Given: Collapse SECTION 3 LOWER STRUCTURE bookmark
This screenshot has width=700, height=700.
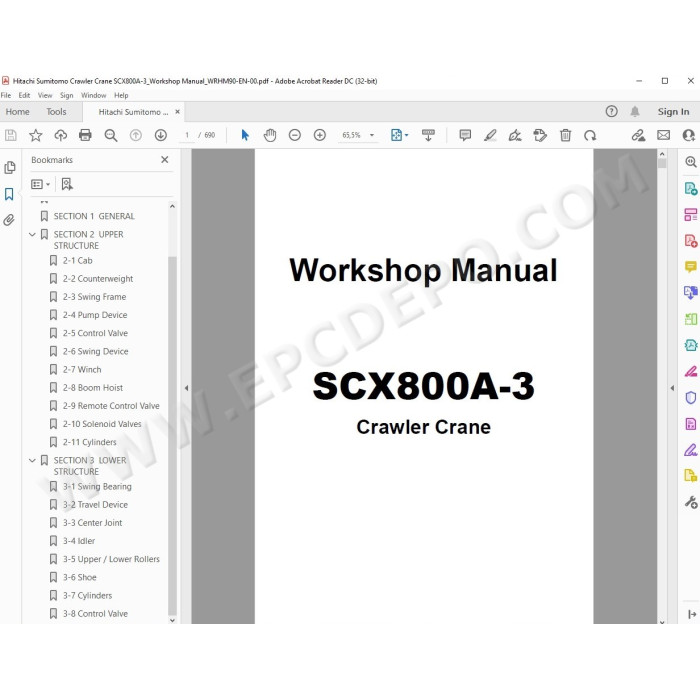Looking at the screenshot, I should point(32,460).
